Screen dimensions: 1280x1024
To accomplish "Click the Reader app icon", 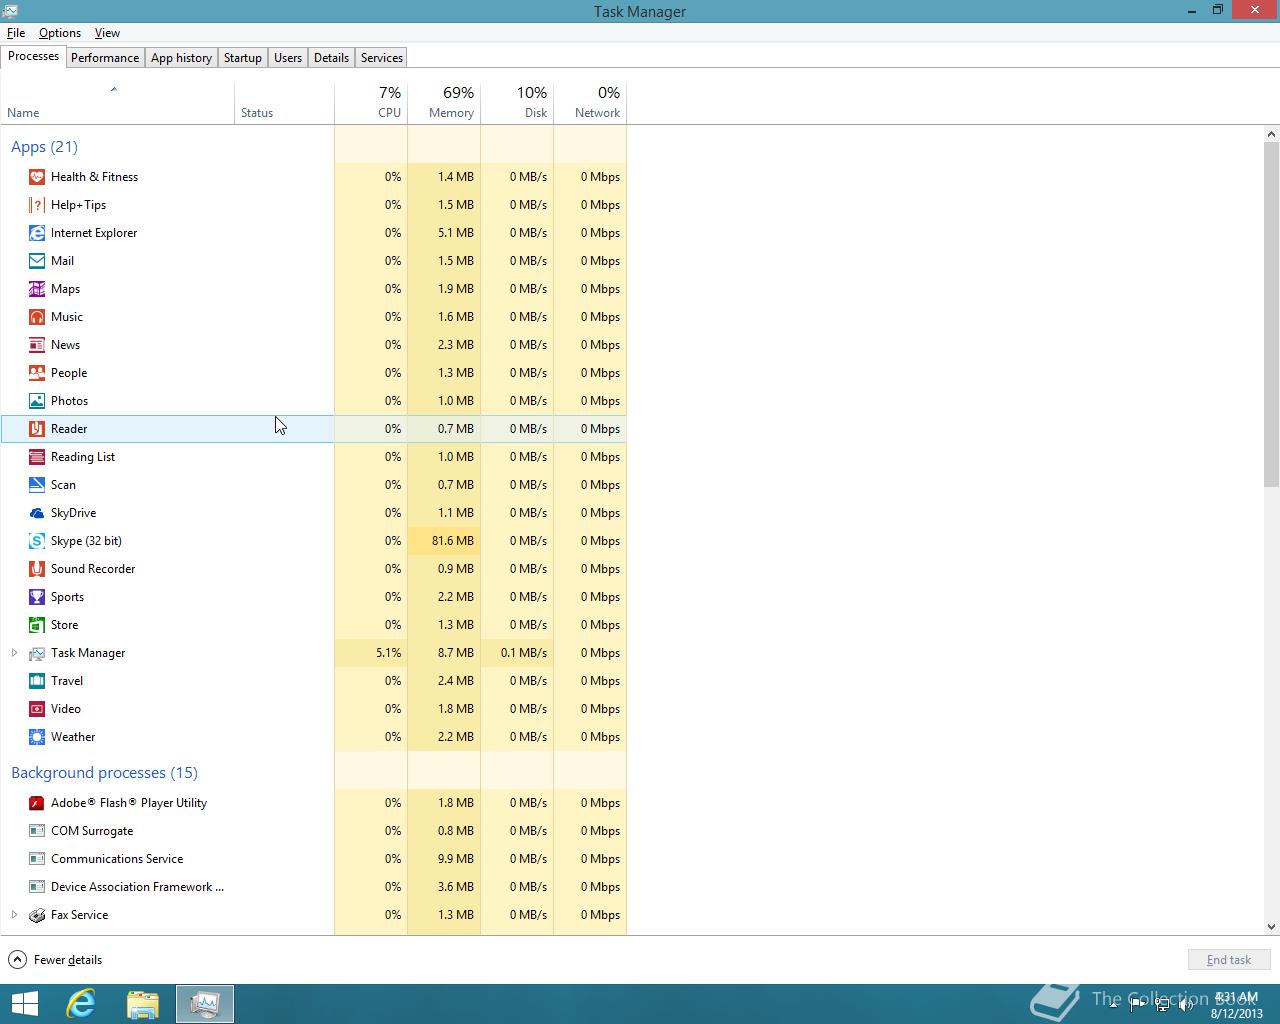I will tap(37, 429).
